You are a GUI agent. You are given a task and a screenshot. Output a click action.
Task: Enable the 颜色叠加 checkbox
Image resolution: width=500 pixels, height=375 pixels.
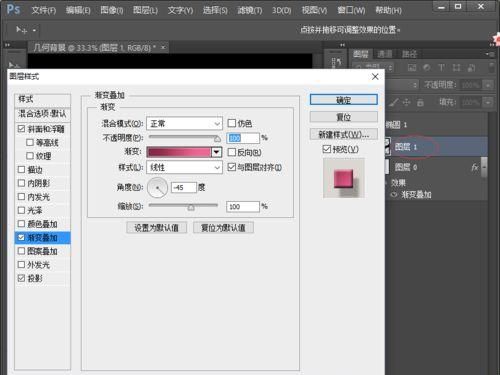click(21, 224)
